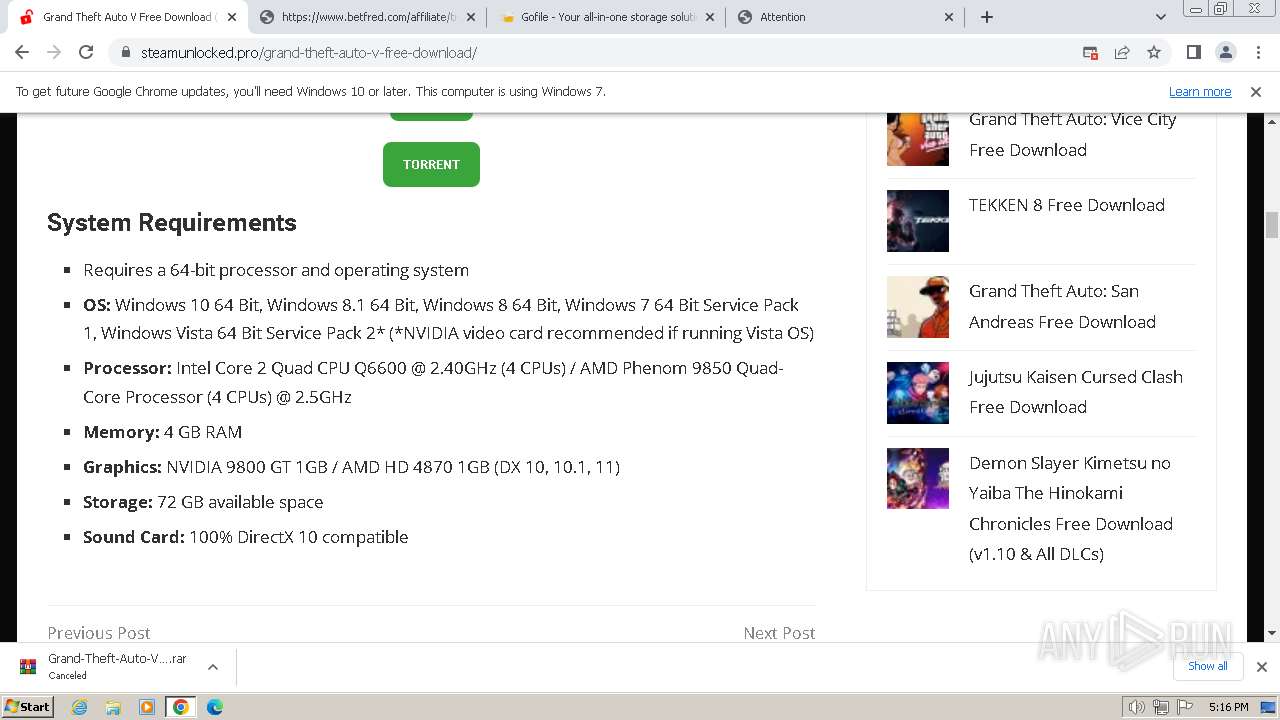The height and width of the screenshot is (720, 1280).
Task: Open a new tab with the plus button
Action: [987, 17]
